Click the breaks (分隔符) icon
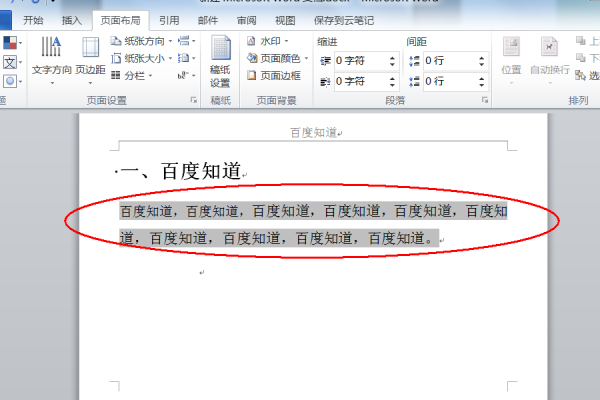The height and width of the screenshot is (400, 600). (186, 41)
